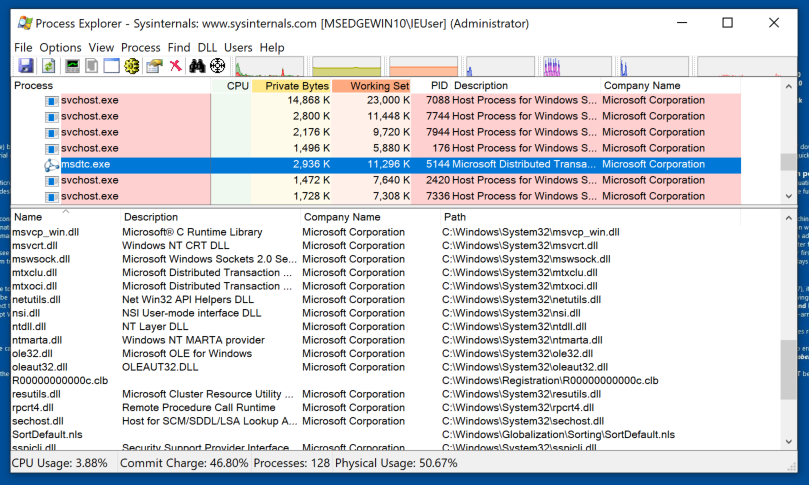Select the SortDefault.nls row
Image resolution: width=809 pixels, height=485 pixels.
tap(376, 434)
